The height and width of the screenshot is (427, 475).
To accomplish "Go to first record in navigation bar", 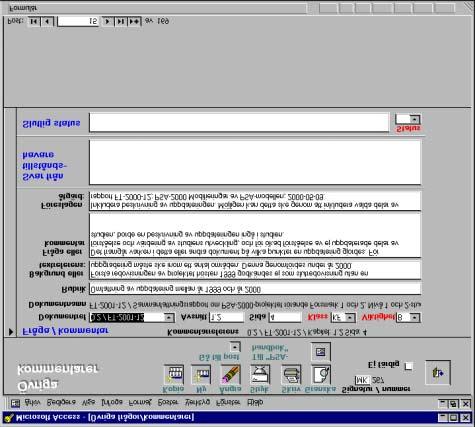I will 34,21.
